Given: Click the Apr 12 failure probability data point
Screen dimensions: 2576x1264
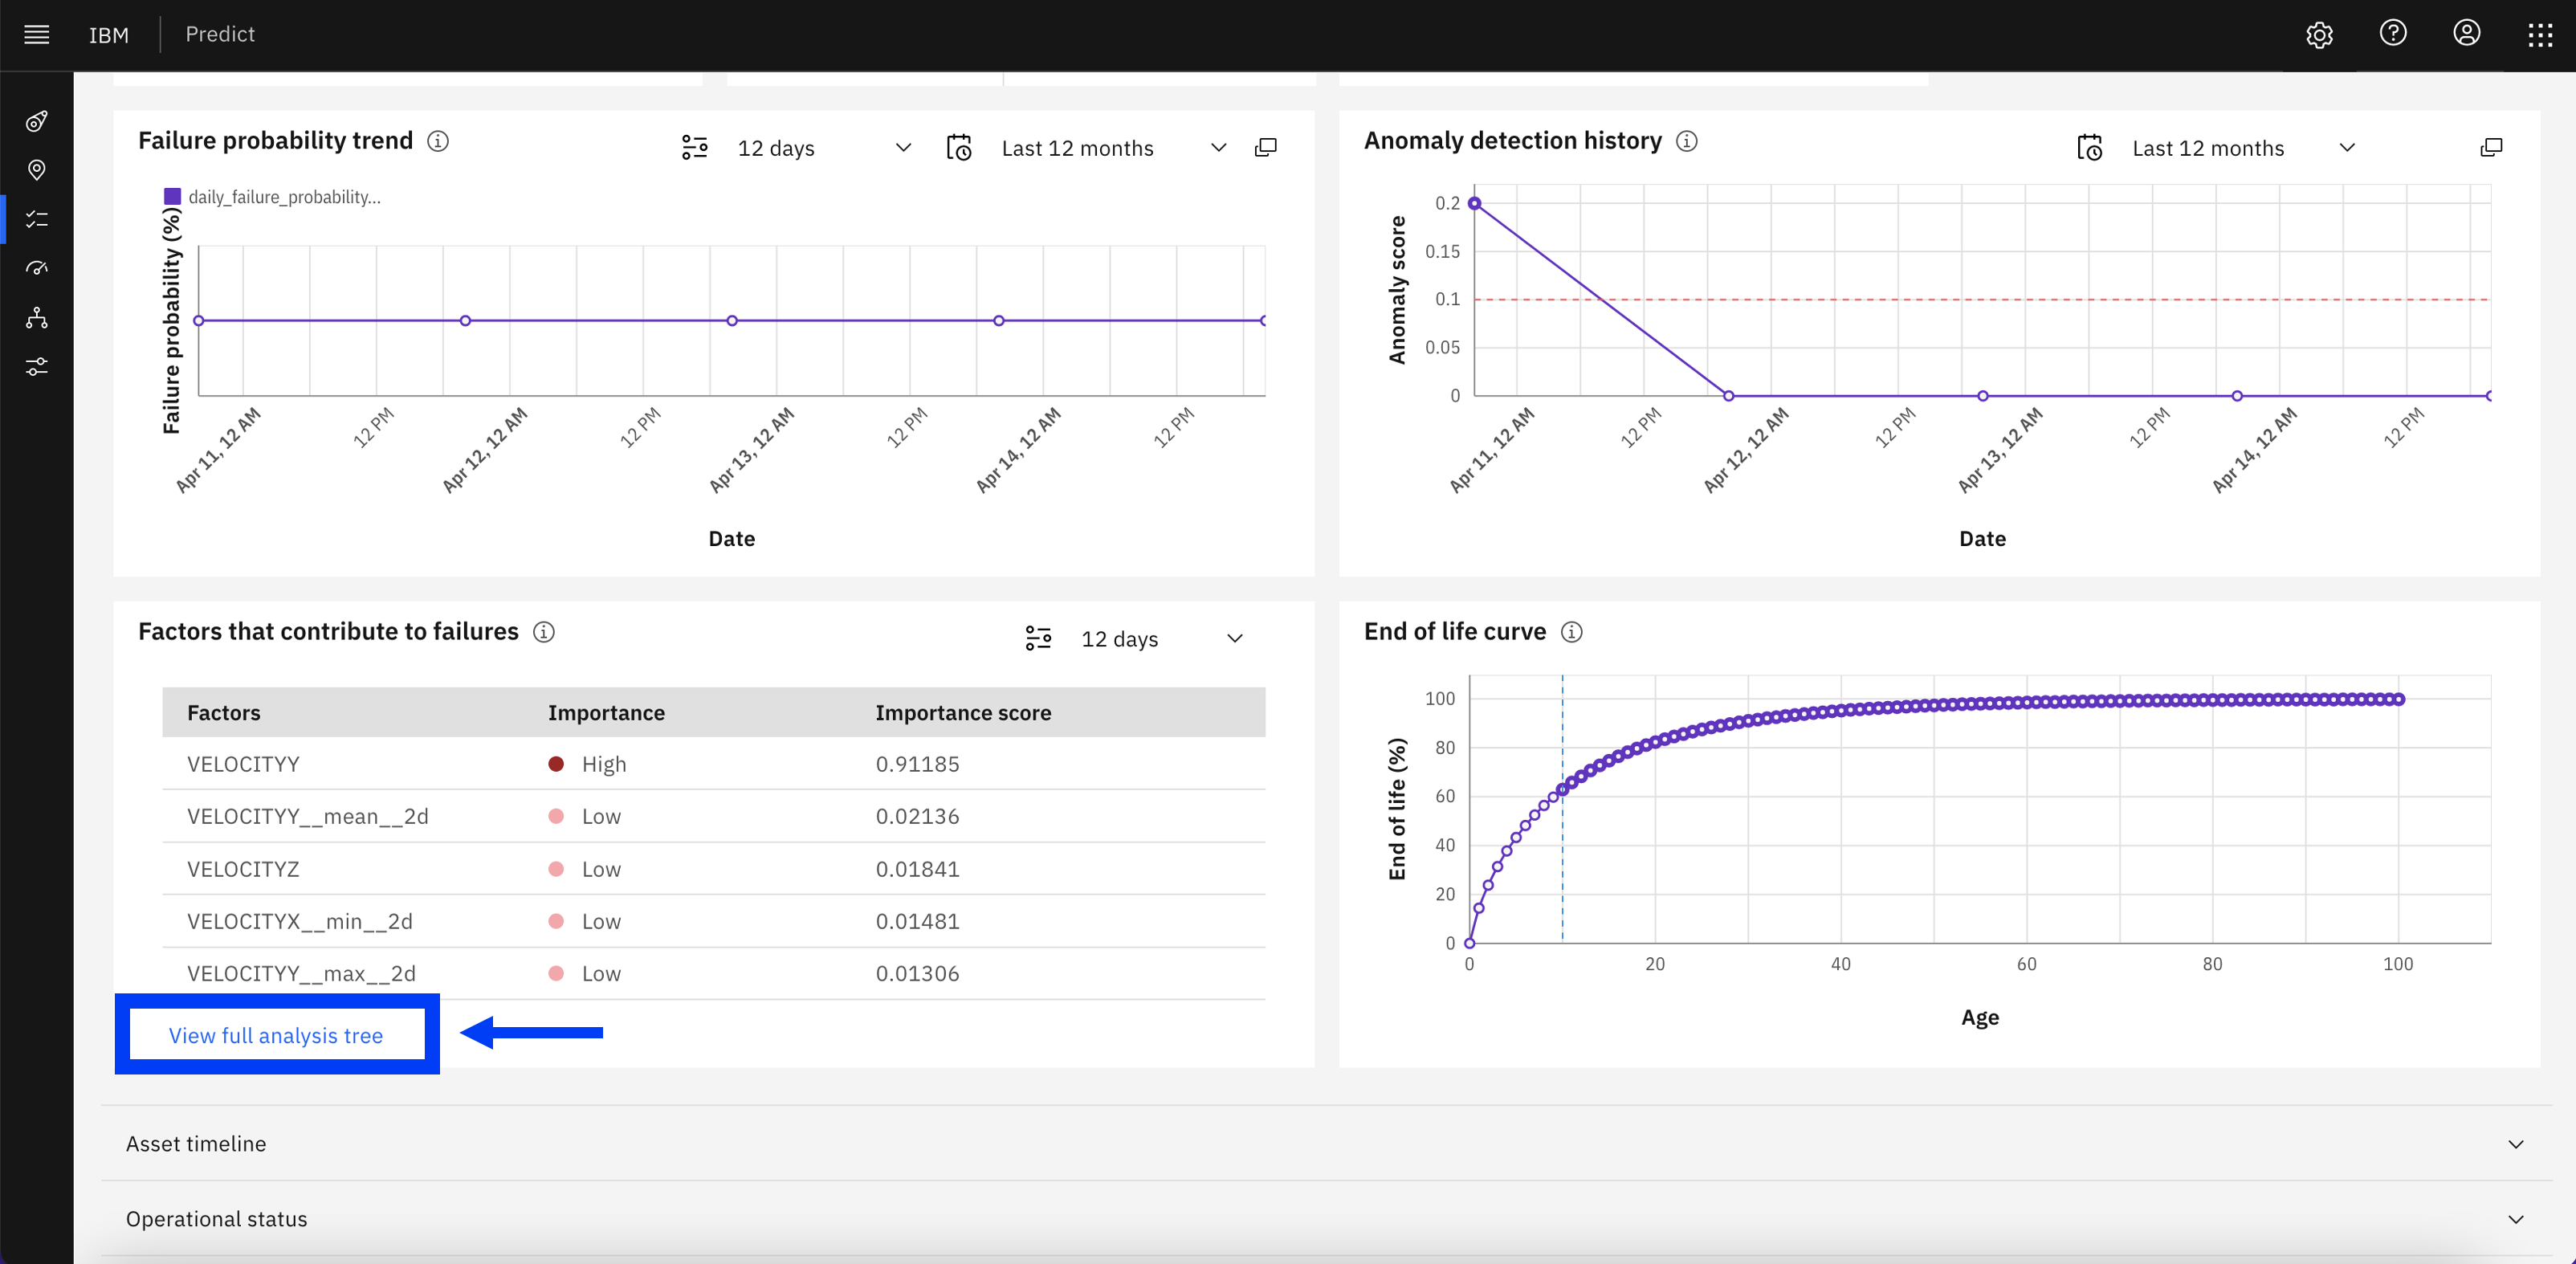Looking at the screenshot, I should click(465, 321).
